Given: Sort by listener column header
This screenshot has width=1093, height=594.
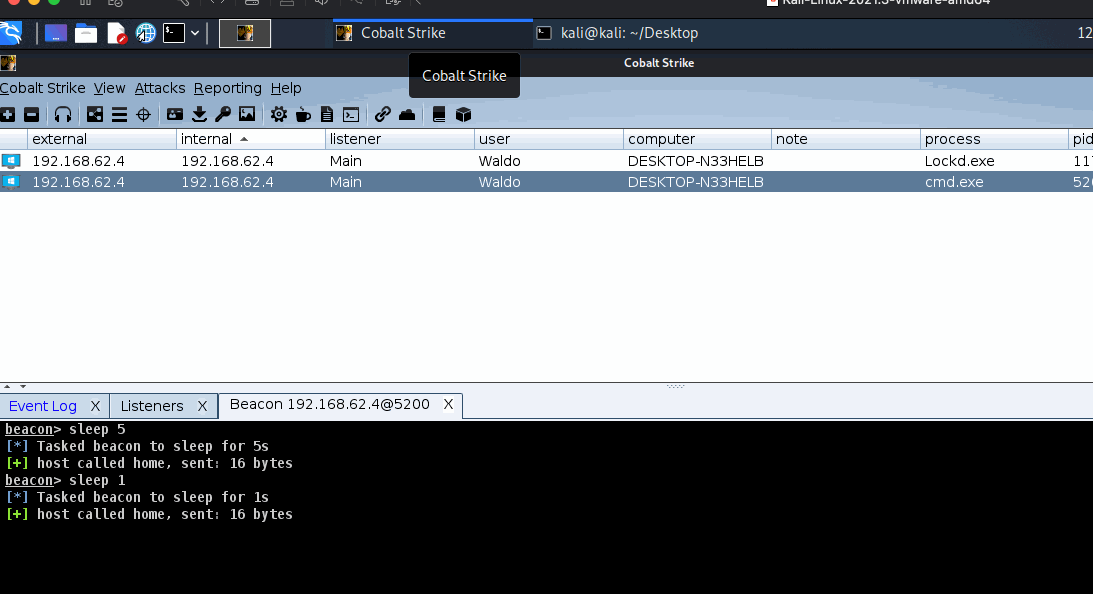Looking at the screenshot, I should [399, 139].
